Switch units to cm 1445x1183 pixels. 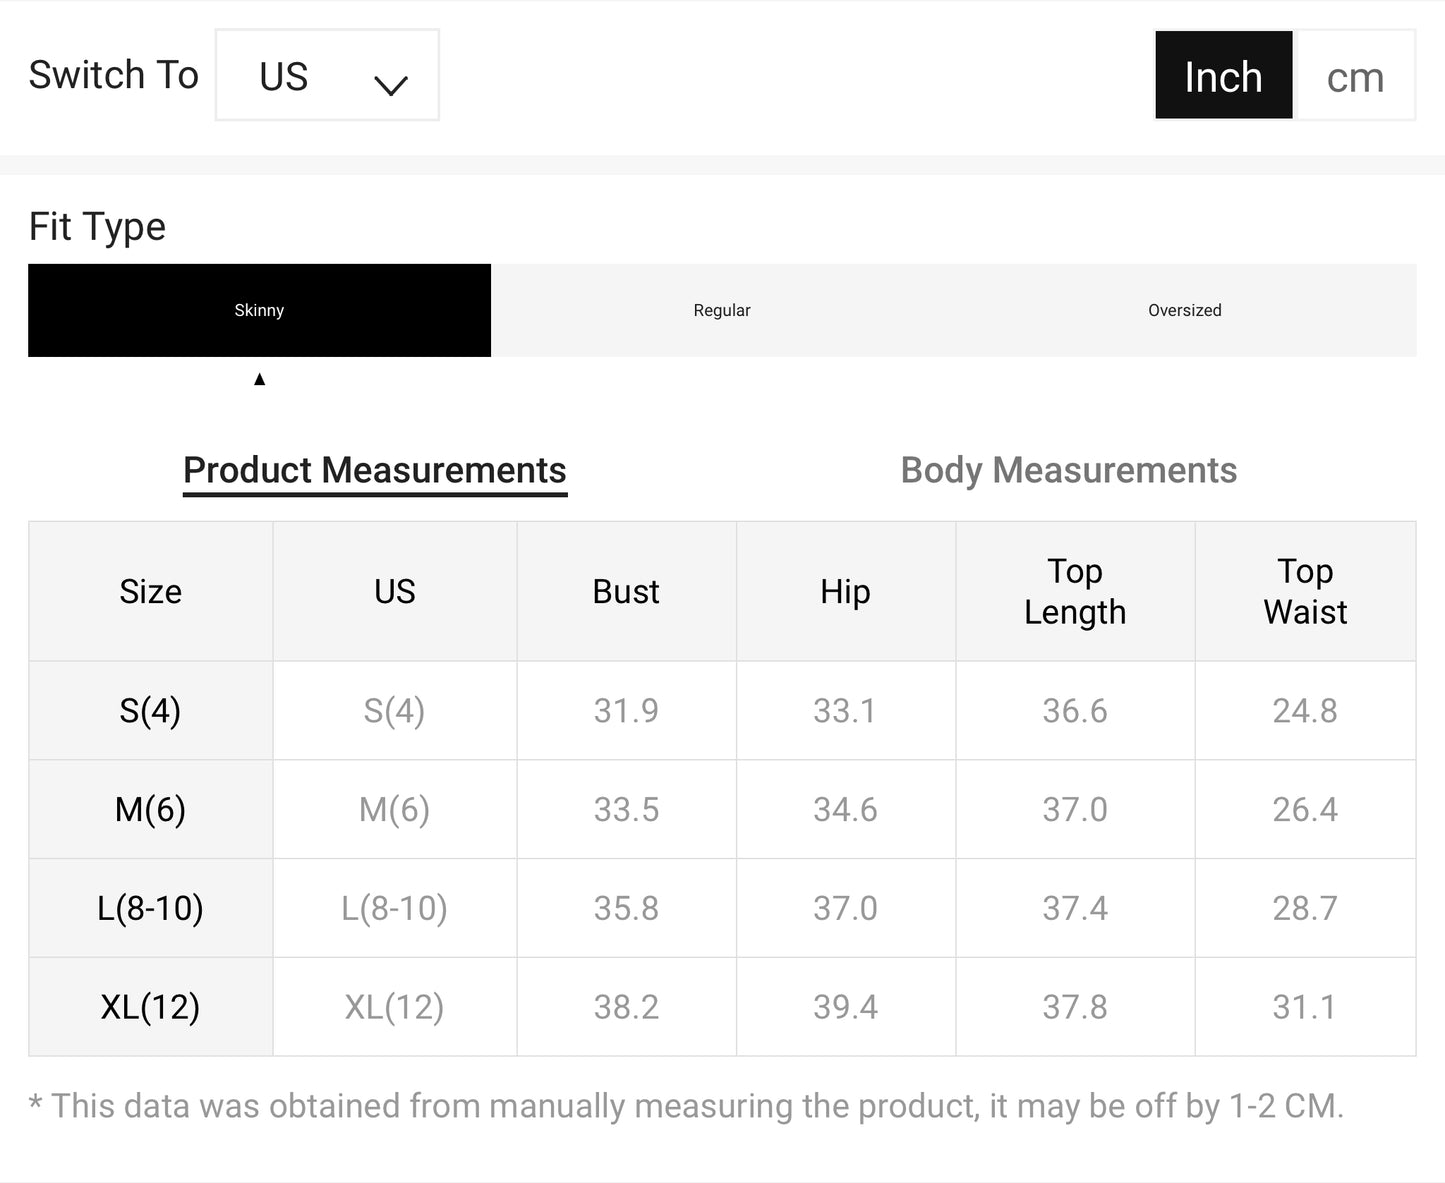click(1355, 76)
